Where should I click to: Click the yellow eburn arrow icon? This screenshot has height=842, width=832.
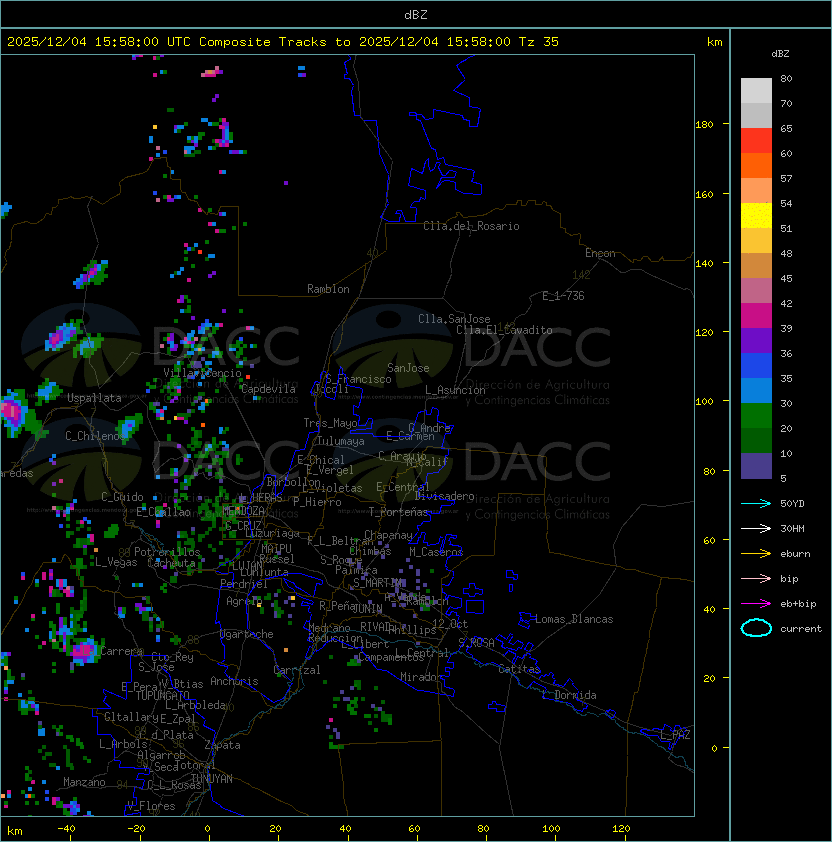point(756,553)
